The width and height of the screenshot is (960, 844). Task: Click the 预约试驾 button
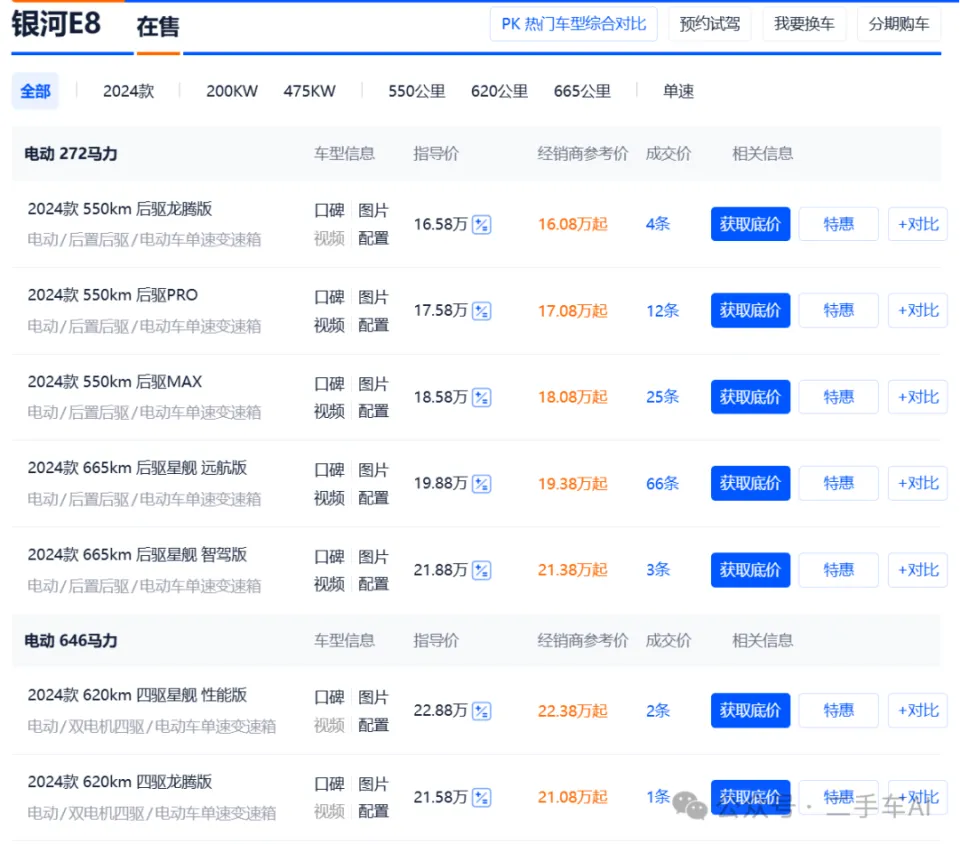710,24
